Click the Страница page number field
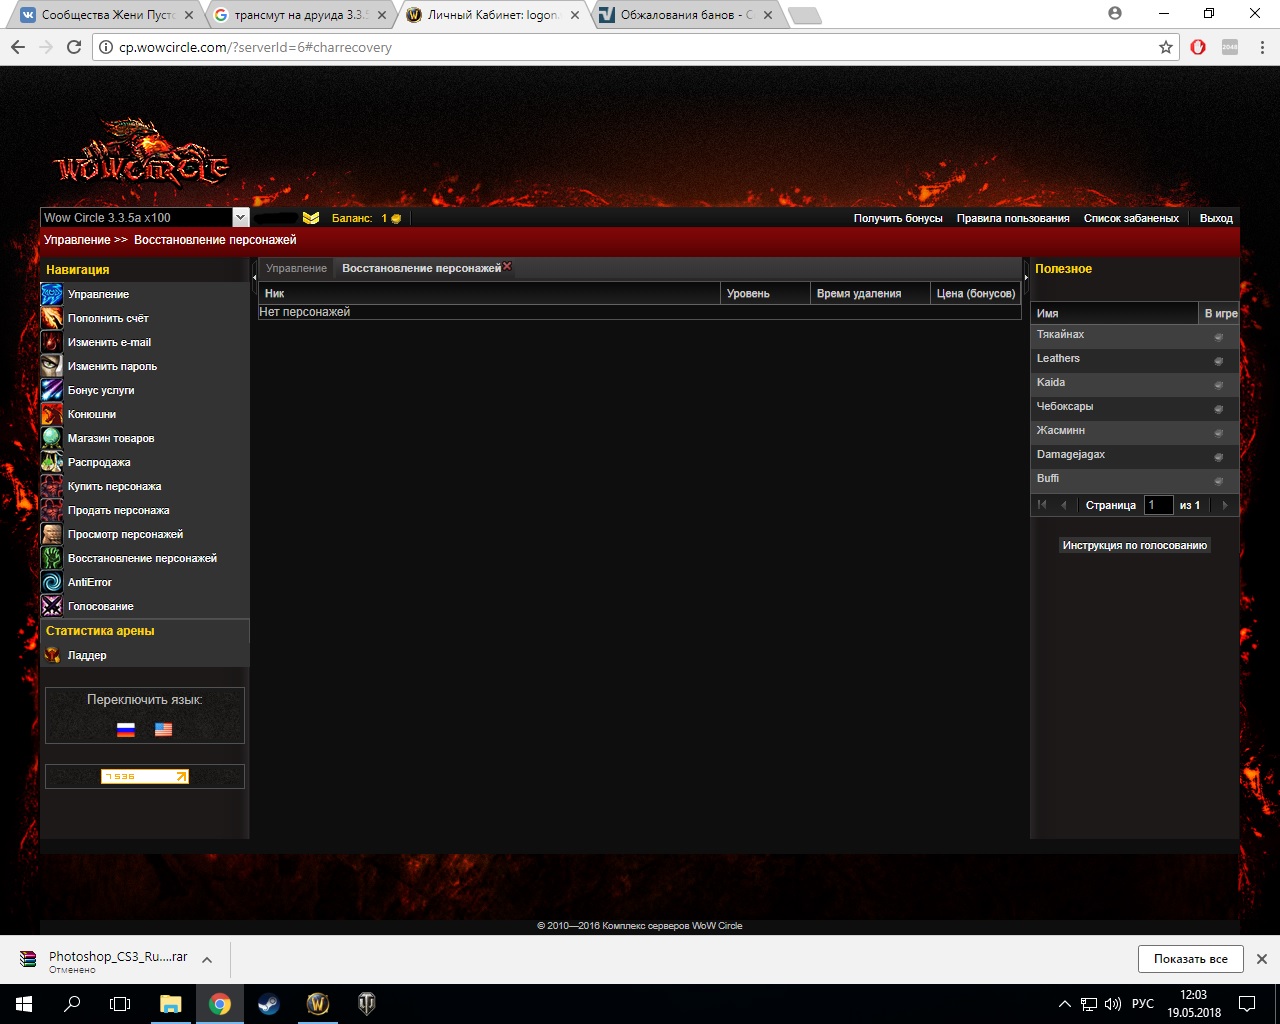 click(1158, 505)
